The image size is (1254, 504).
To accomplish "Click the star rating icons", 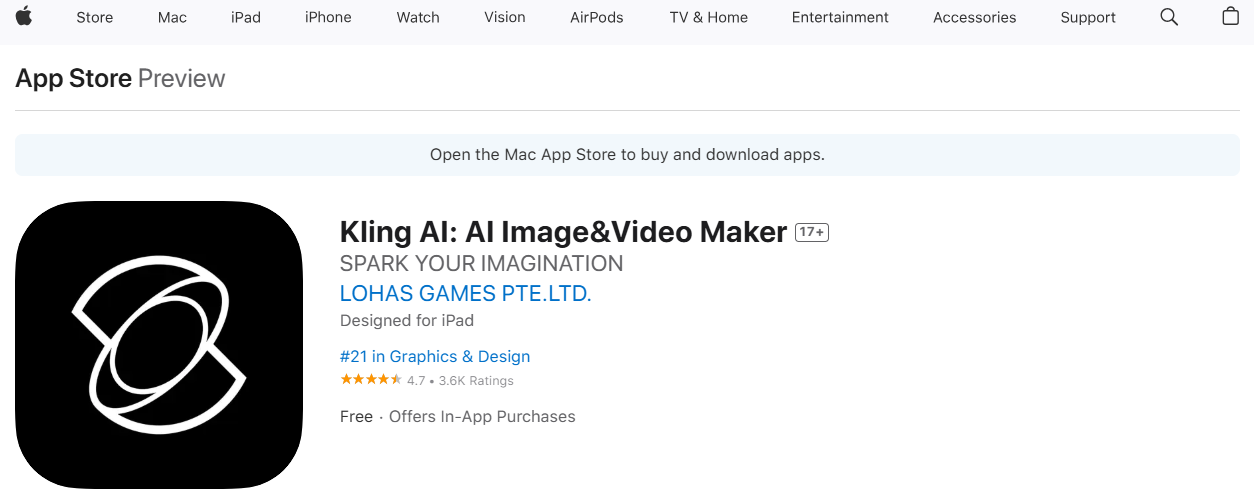I will 371,380.
